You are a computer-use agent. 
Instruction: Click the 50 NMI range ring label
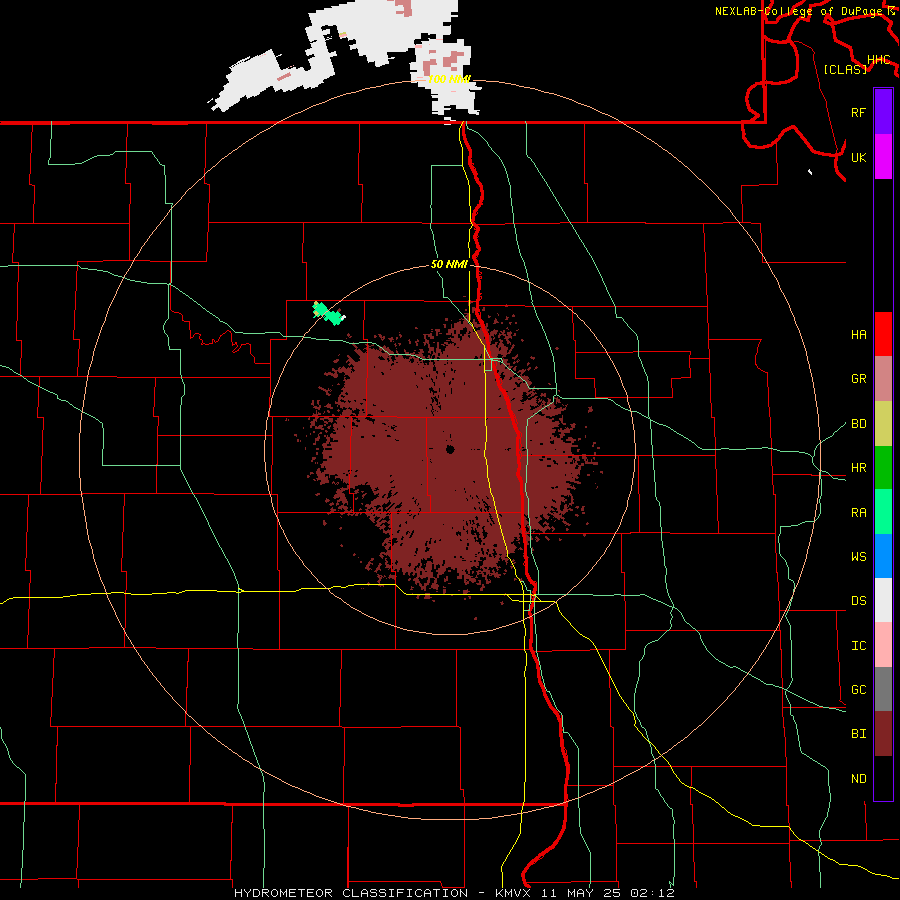pyautogui.click(x=449, y=264)
